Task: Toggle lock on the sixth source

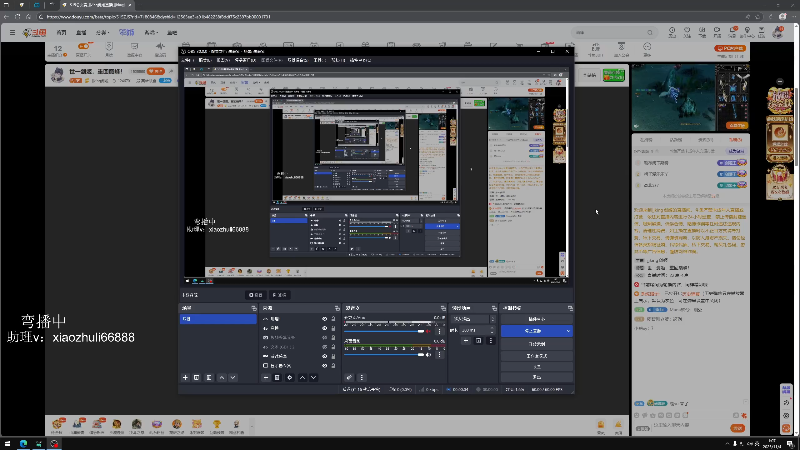Action: pos(333,365)
